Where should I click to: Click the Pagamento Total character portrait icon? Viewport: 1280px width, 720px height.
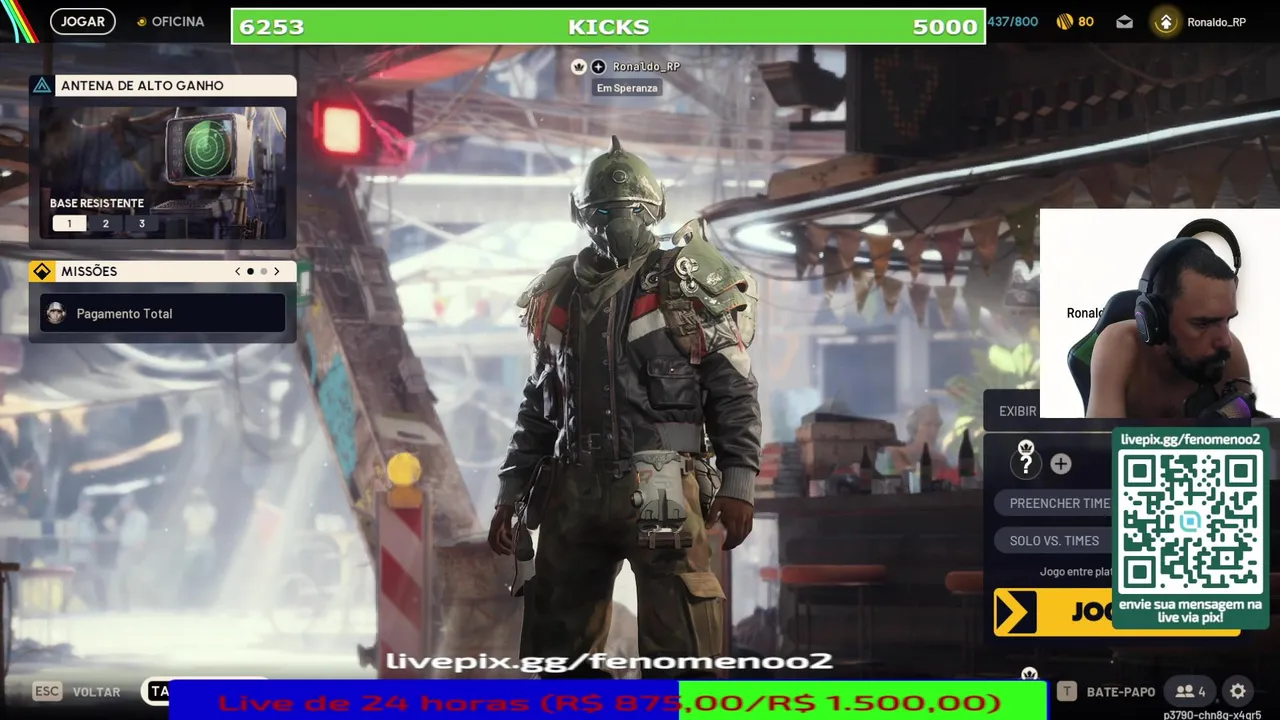tap(57, 313)
